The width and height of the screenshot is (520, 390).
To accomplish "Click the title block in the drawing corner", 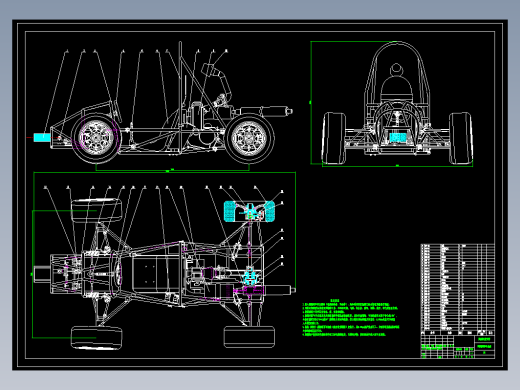I will coord(458,347).
